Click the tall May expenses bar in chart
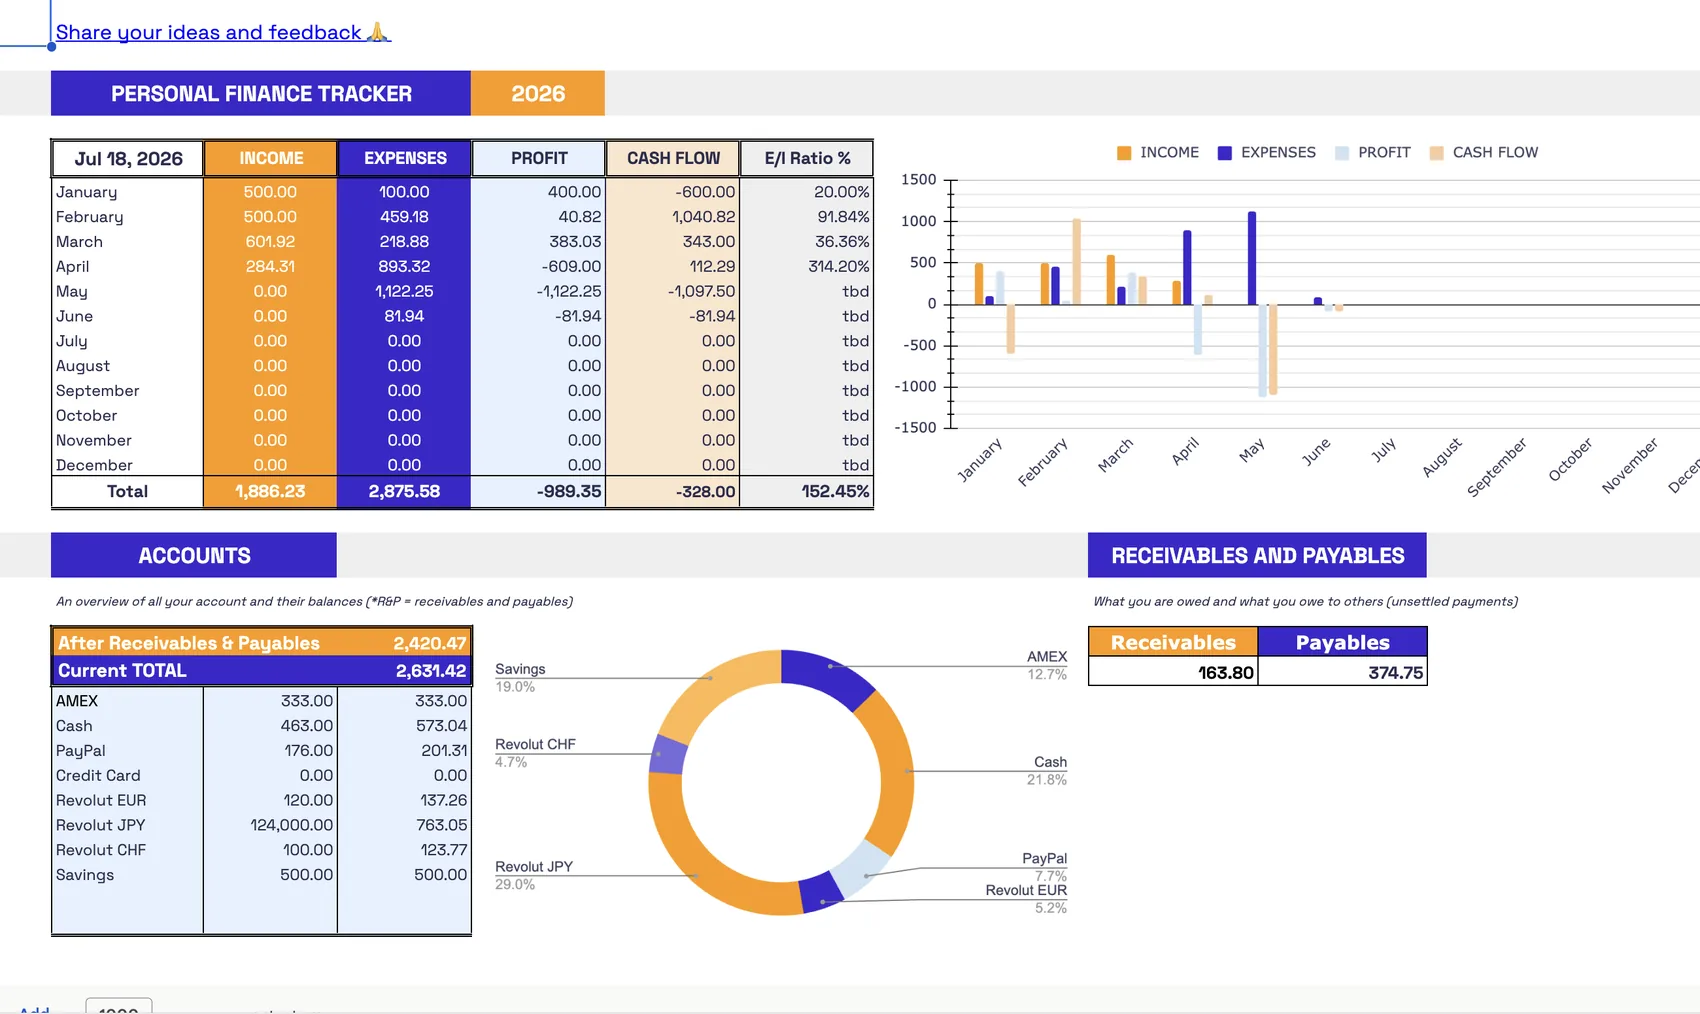The height and width of the screenshot is (1014, 1700). pyautogui.click(x=1252, y=258)
